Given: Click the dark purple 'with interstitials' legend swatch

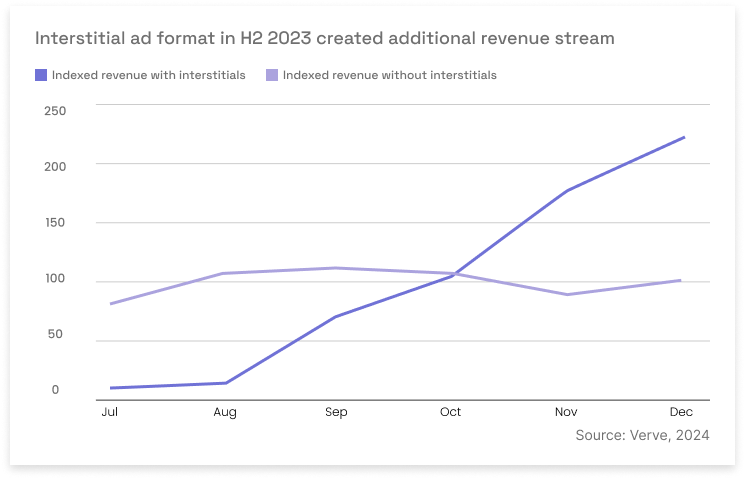Looking at the screenshot, I should coord(41,75).
